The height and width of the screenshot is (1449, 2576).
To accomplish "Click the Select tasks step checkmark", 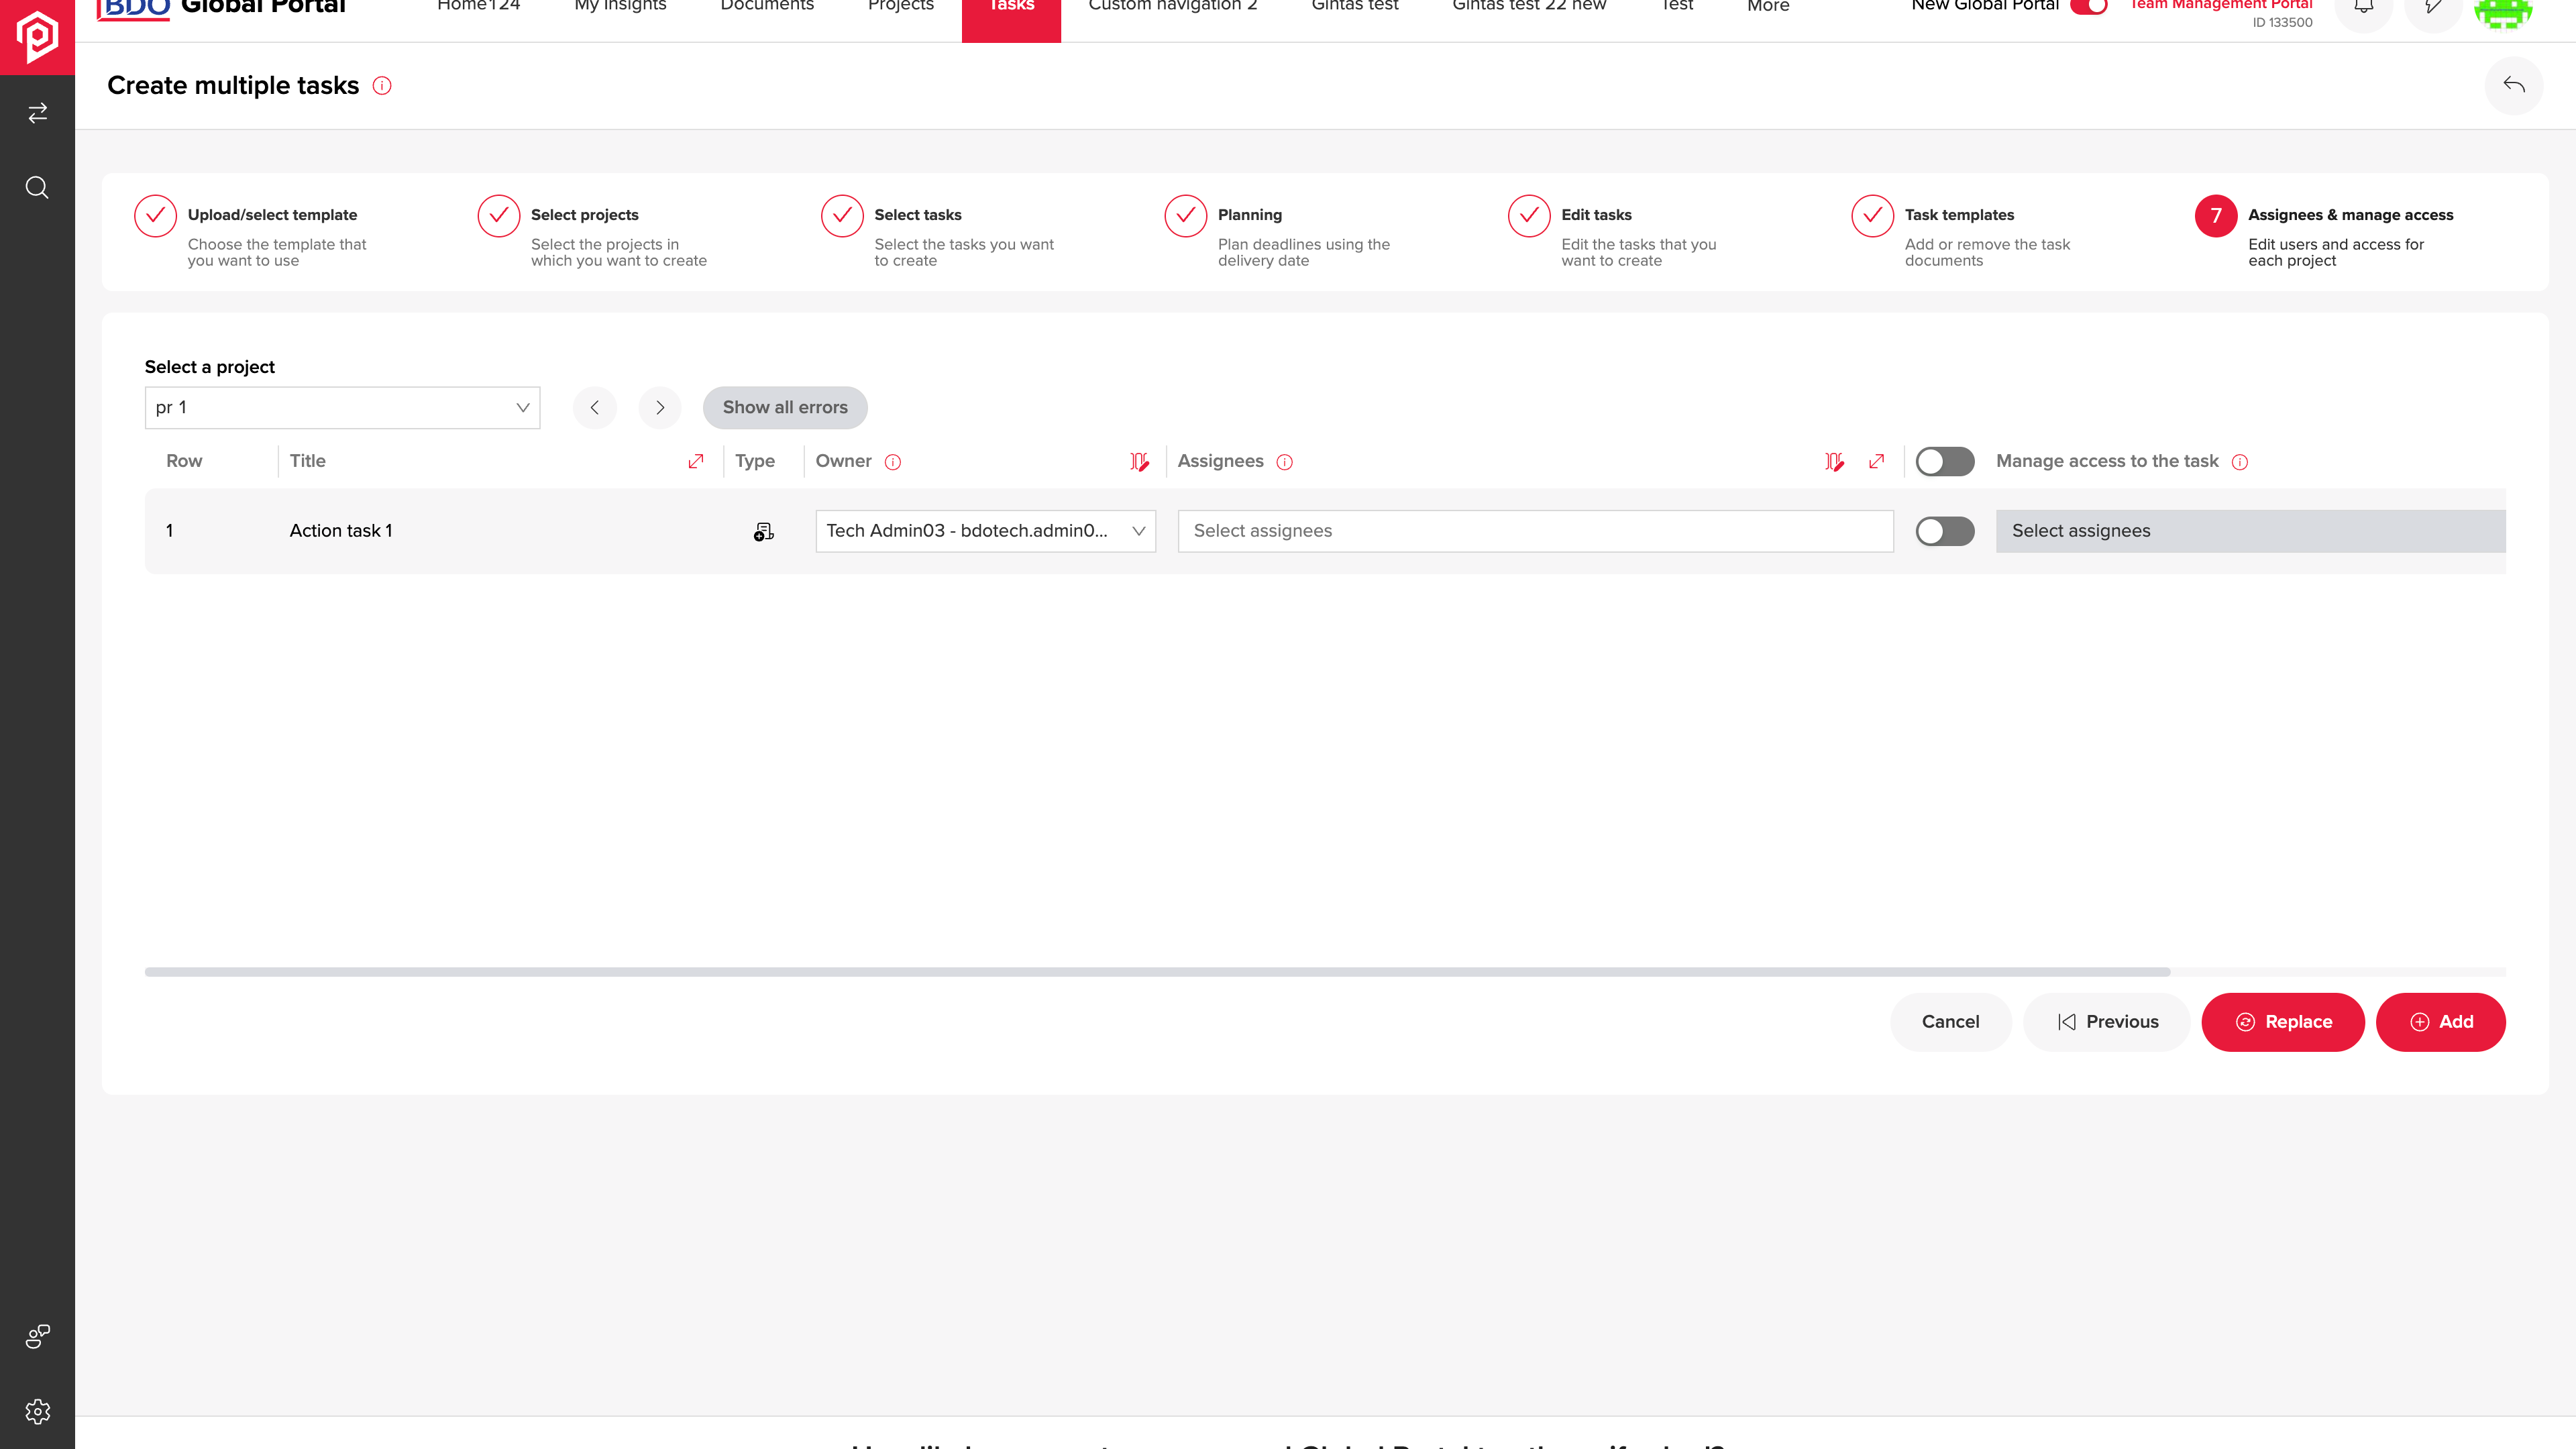I will pyautogui.click(x=842, y=216).
